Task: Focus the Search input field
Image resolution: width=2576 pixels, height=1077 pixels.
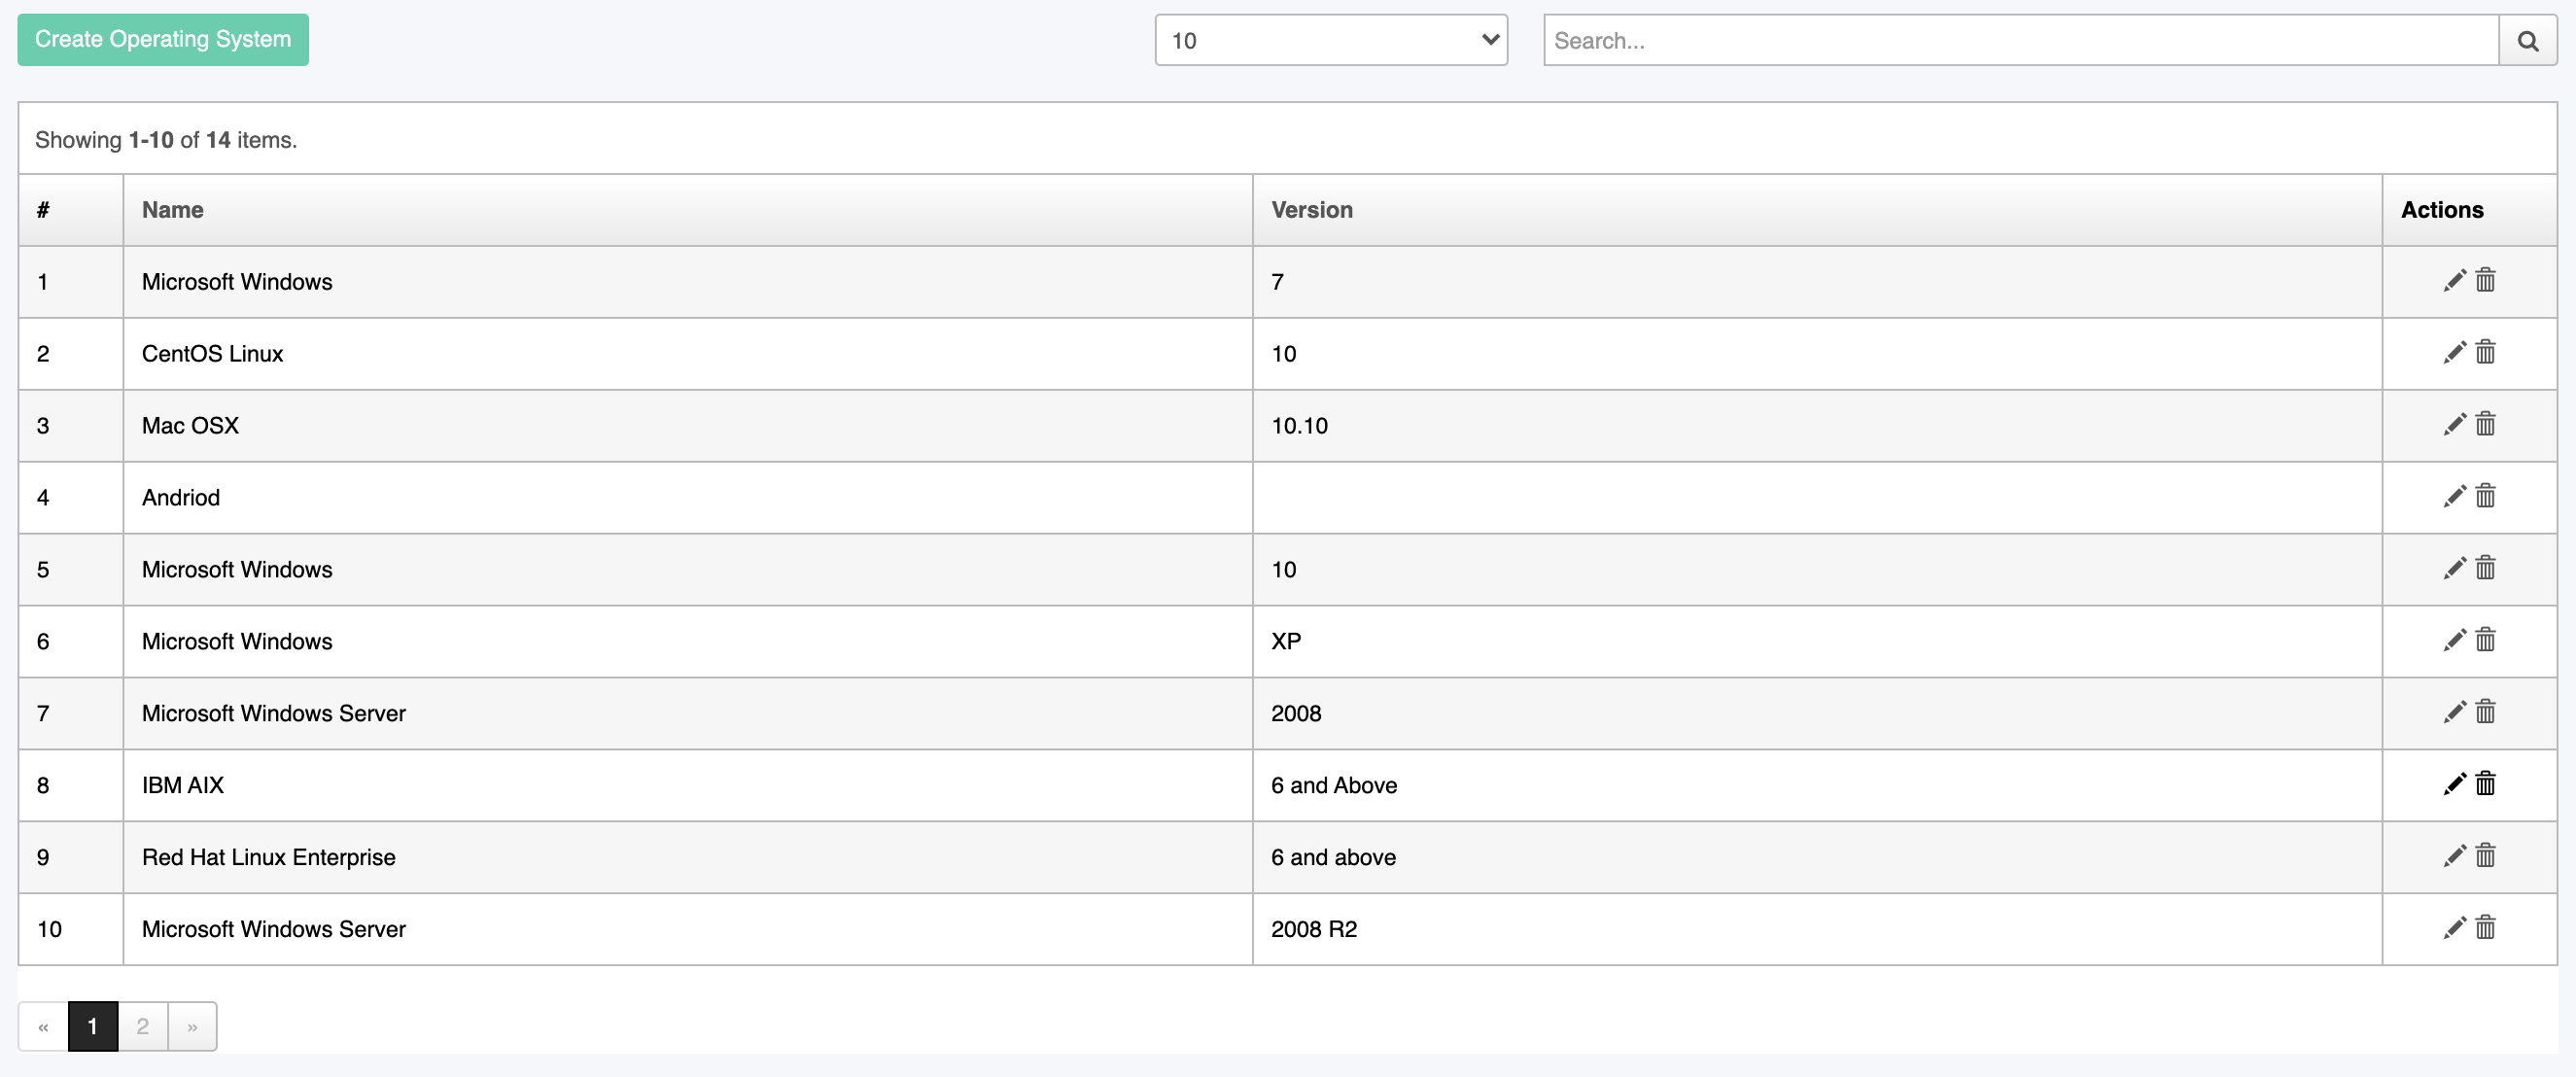Action: point(2021,40)
